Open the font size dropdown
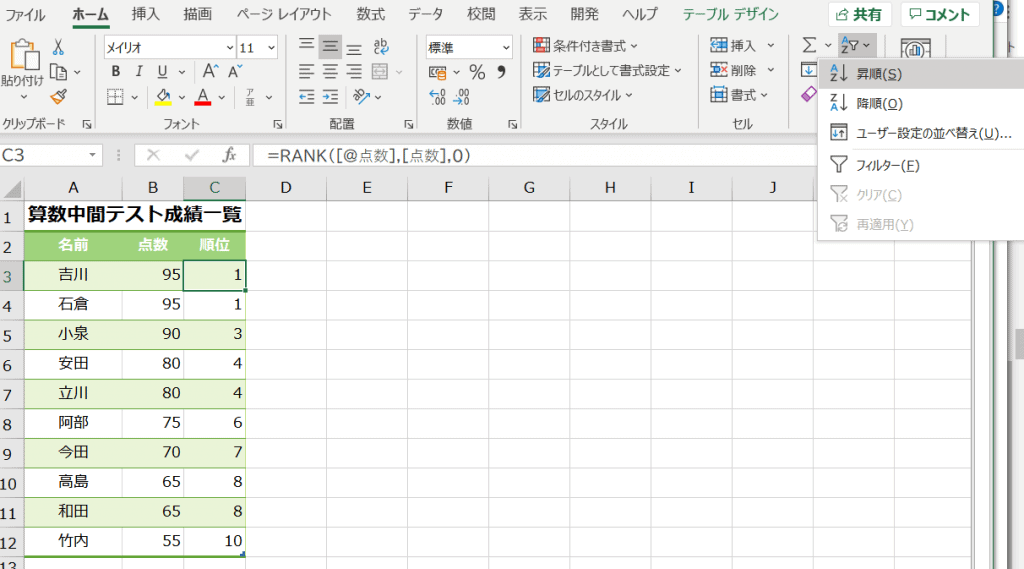Image resolution: width=1024 pixels, height=569 pixels. 272,47
